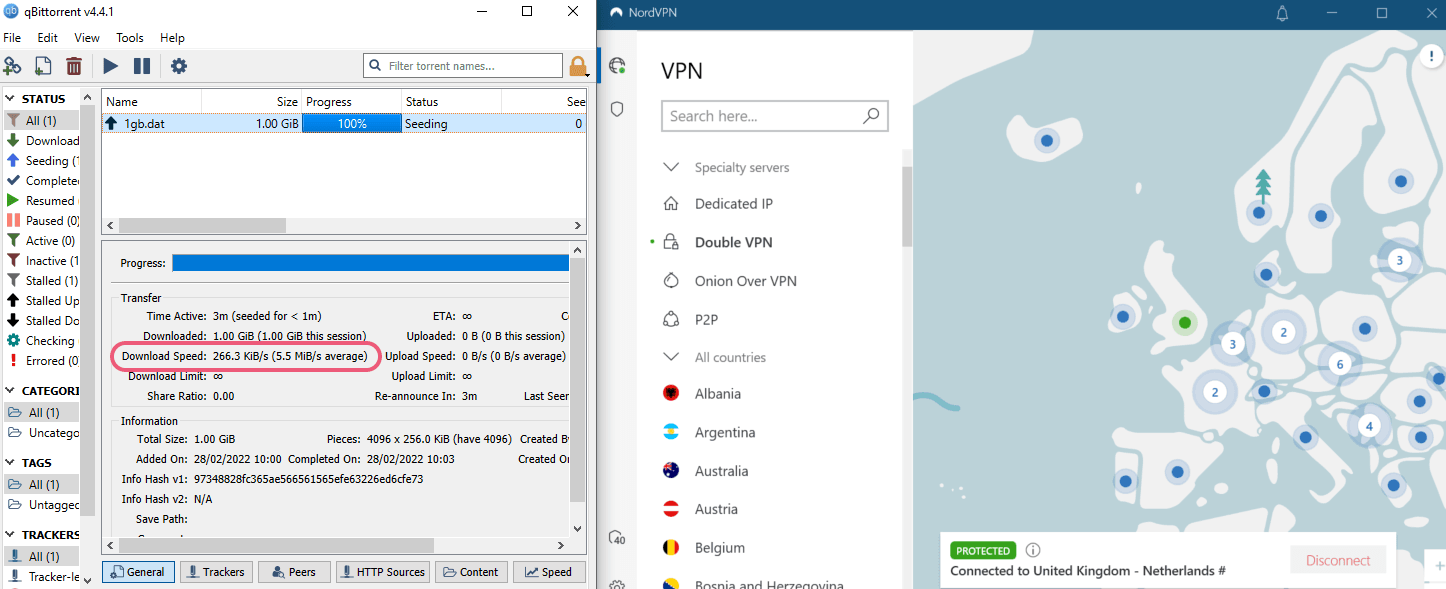1446x589 pixels.
Task: Collapse the TAGS section
Action: coord(11,463)
